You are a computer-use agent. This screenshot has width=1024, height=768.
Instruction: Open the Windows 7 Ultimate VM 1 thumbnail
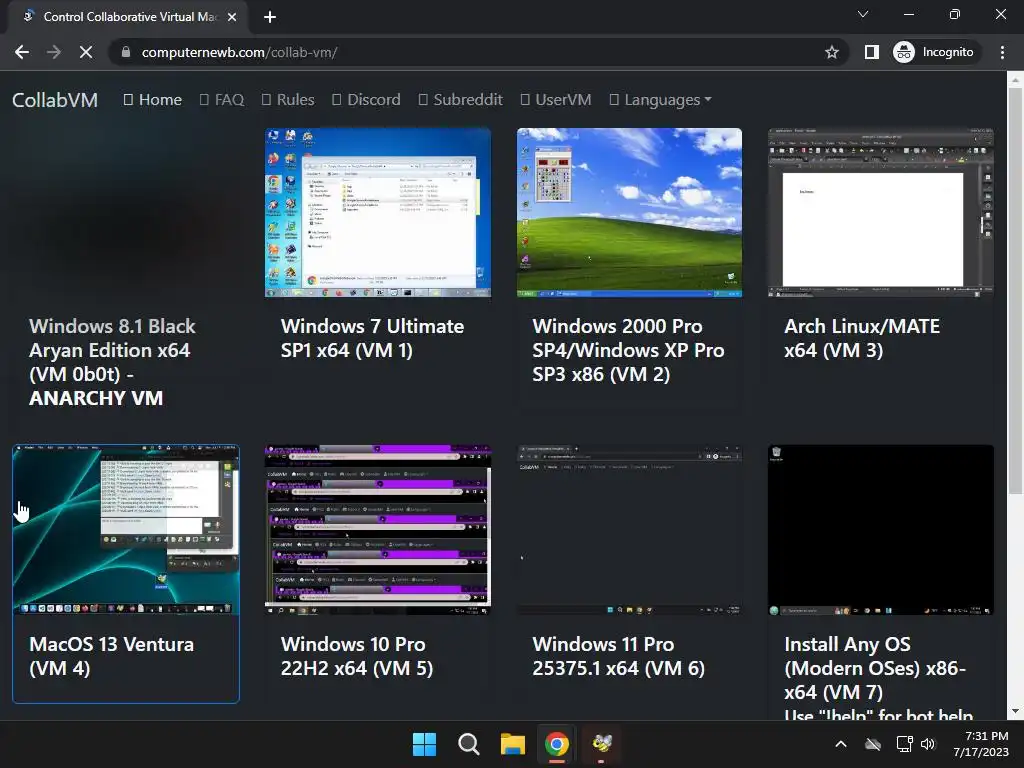(x=377, y=212)
